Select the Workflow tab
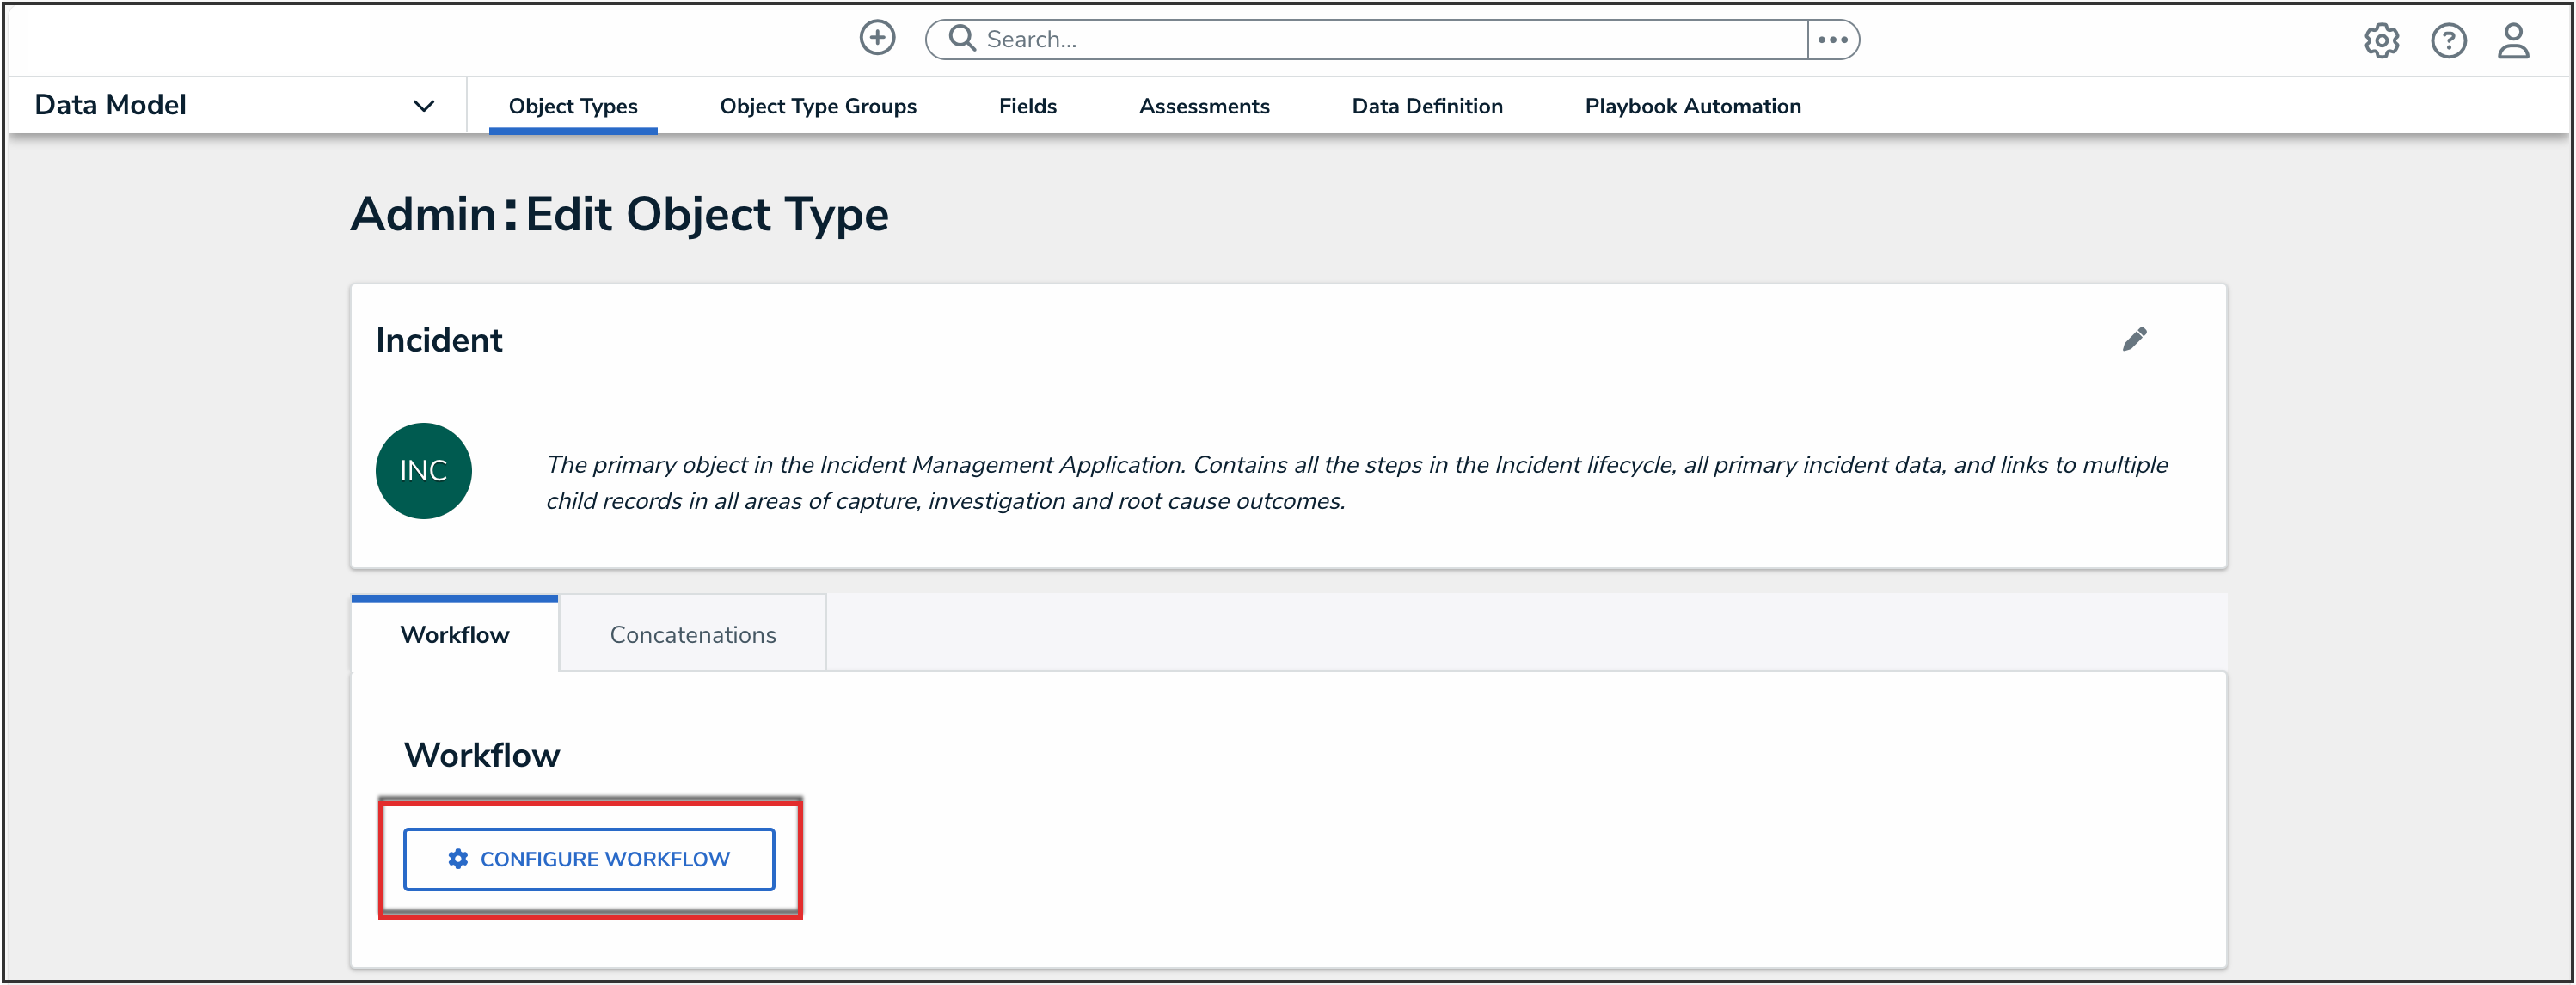2576x985 pixels. [454, 634]
